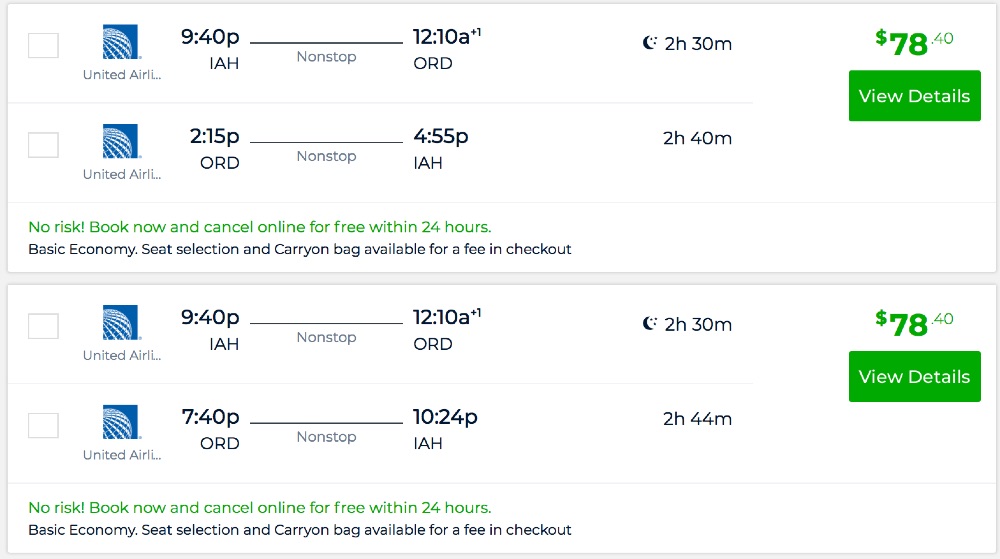Screen dimensions: 1000x559
Task: Click United logo on first itinerary's 9:40p flight
Action: pos(121,42)
